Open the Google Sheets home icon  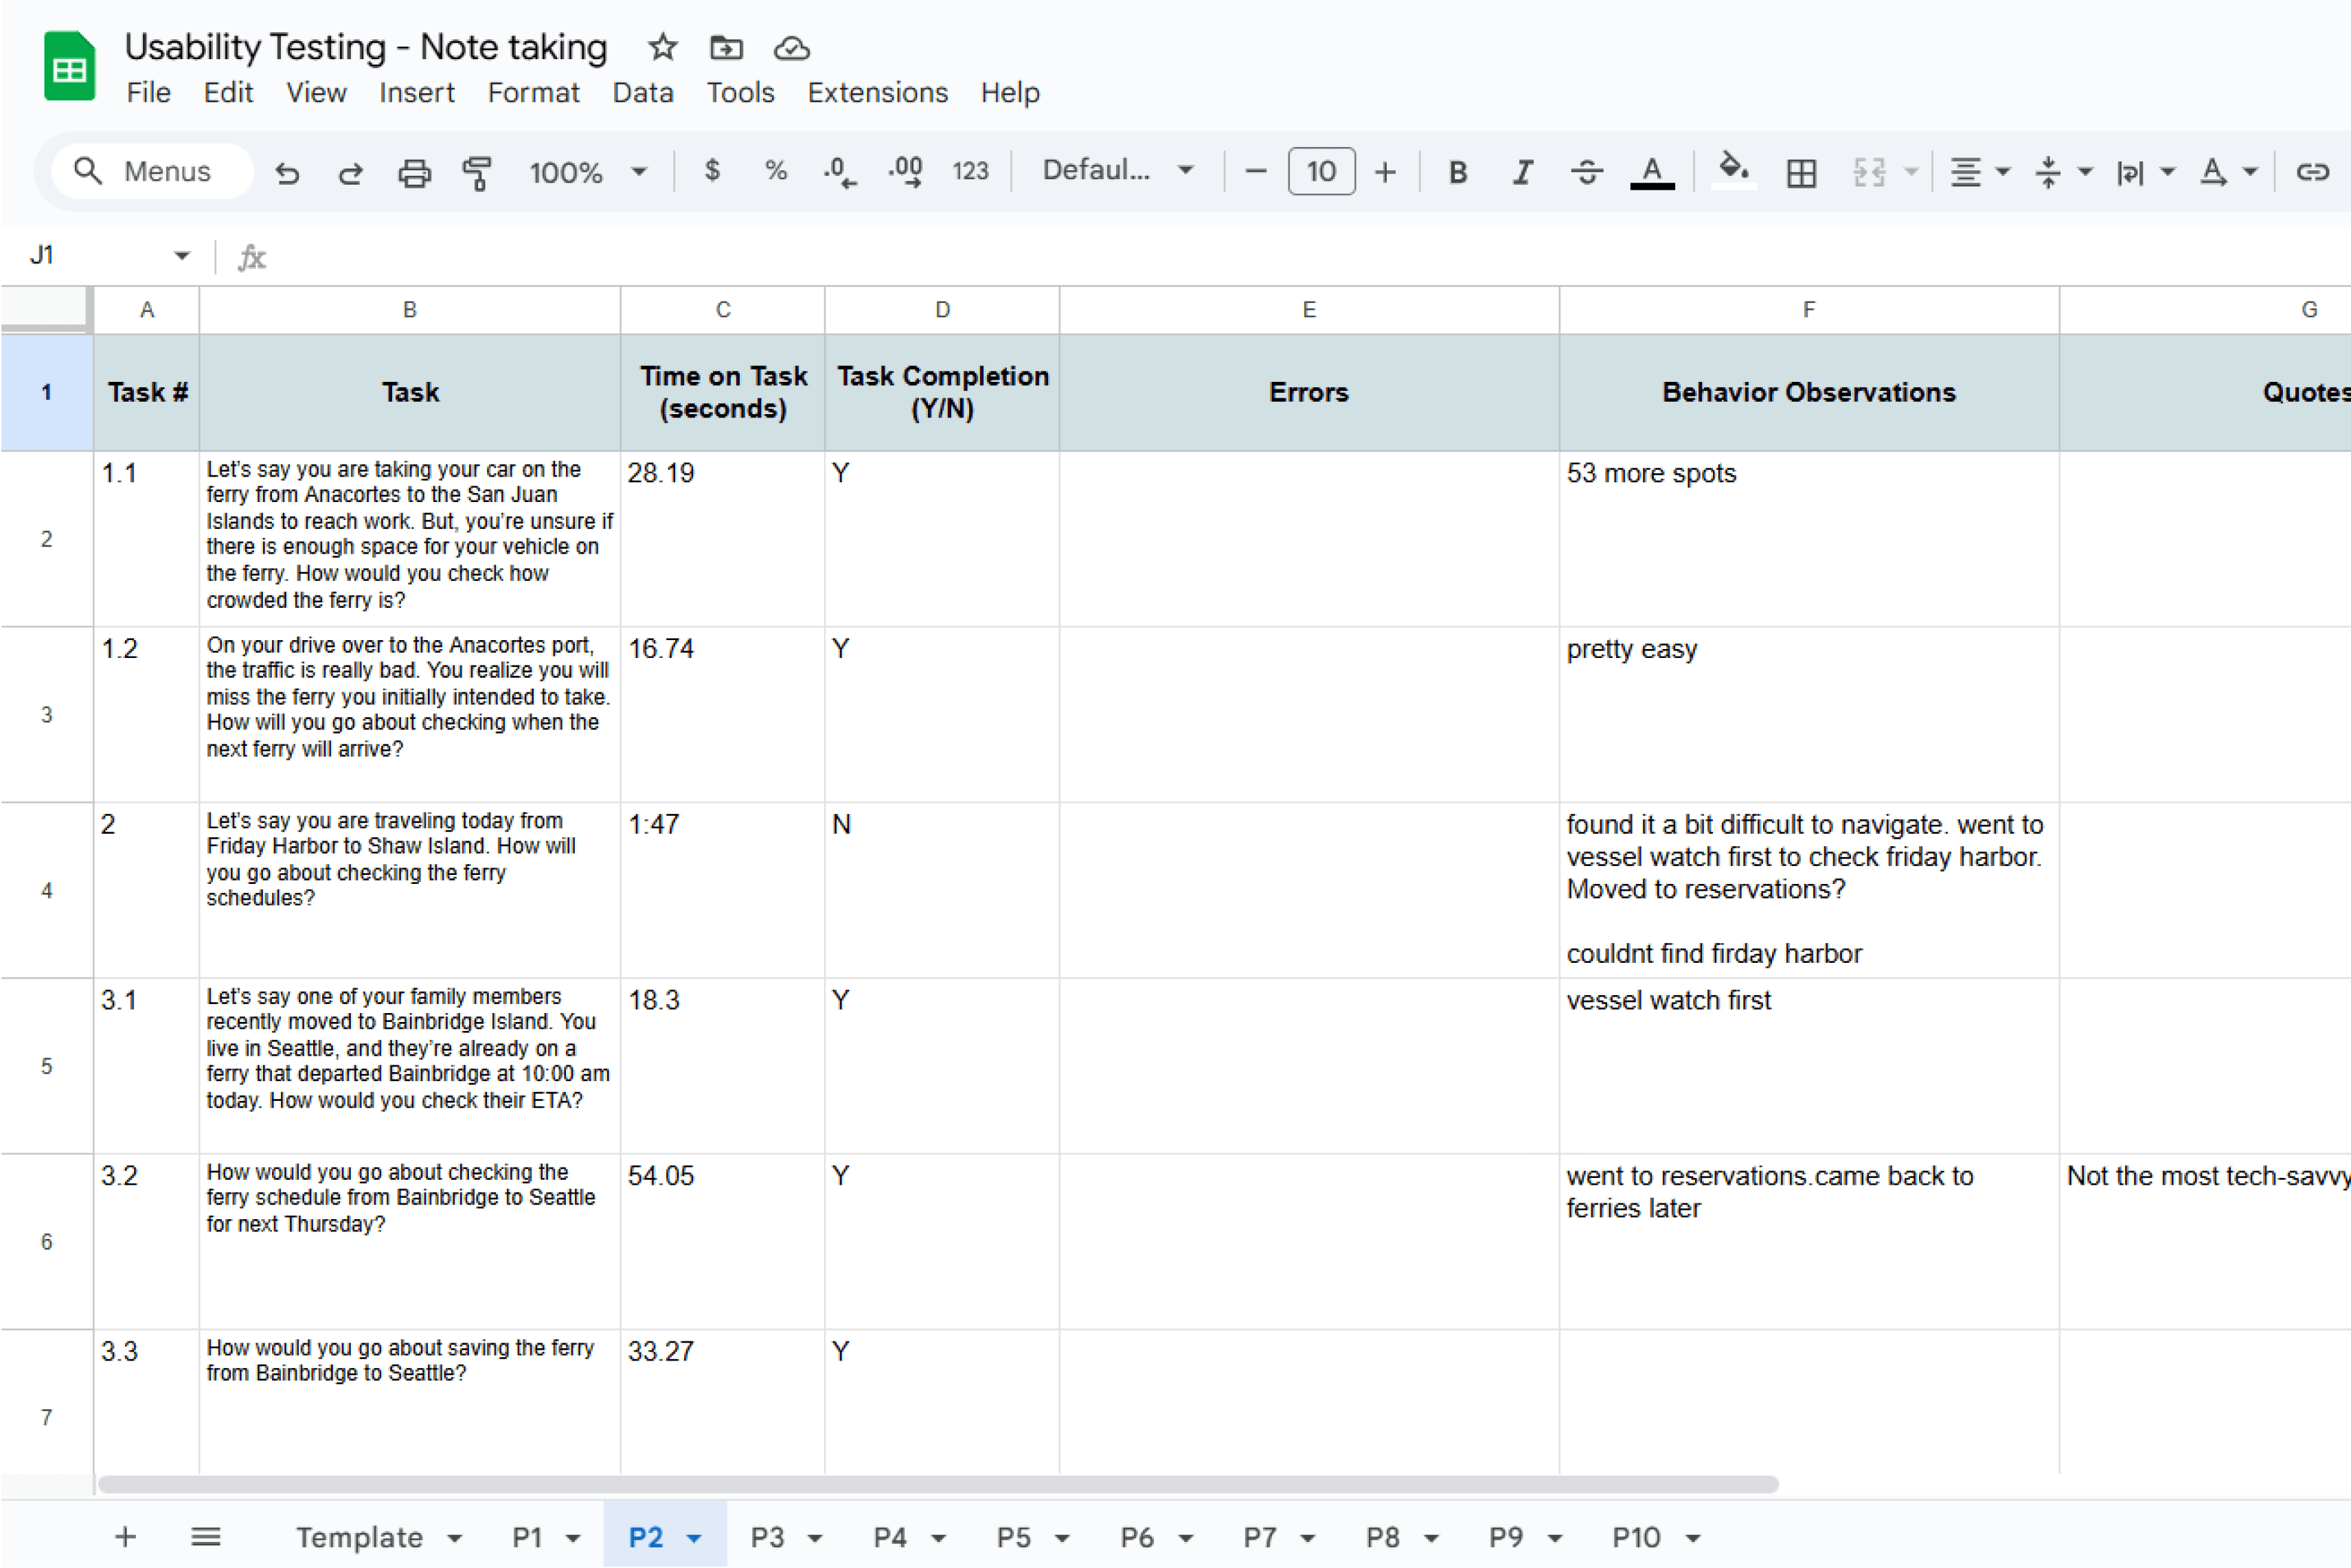pyautogui.click(x=69, y=67)
